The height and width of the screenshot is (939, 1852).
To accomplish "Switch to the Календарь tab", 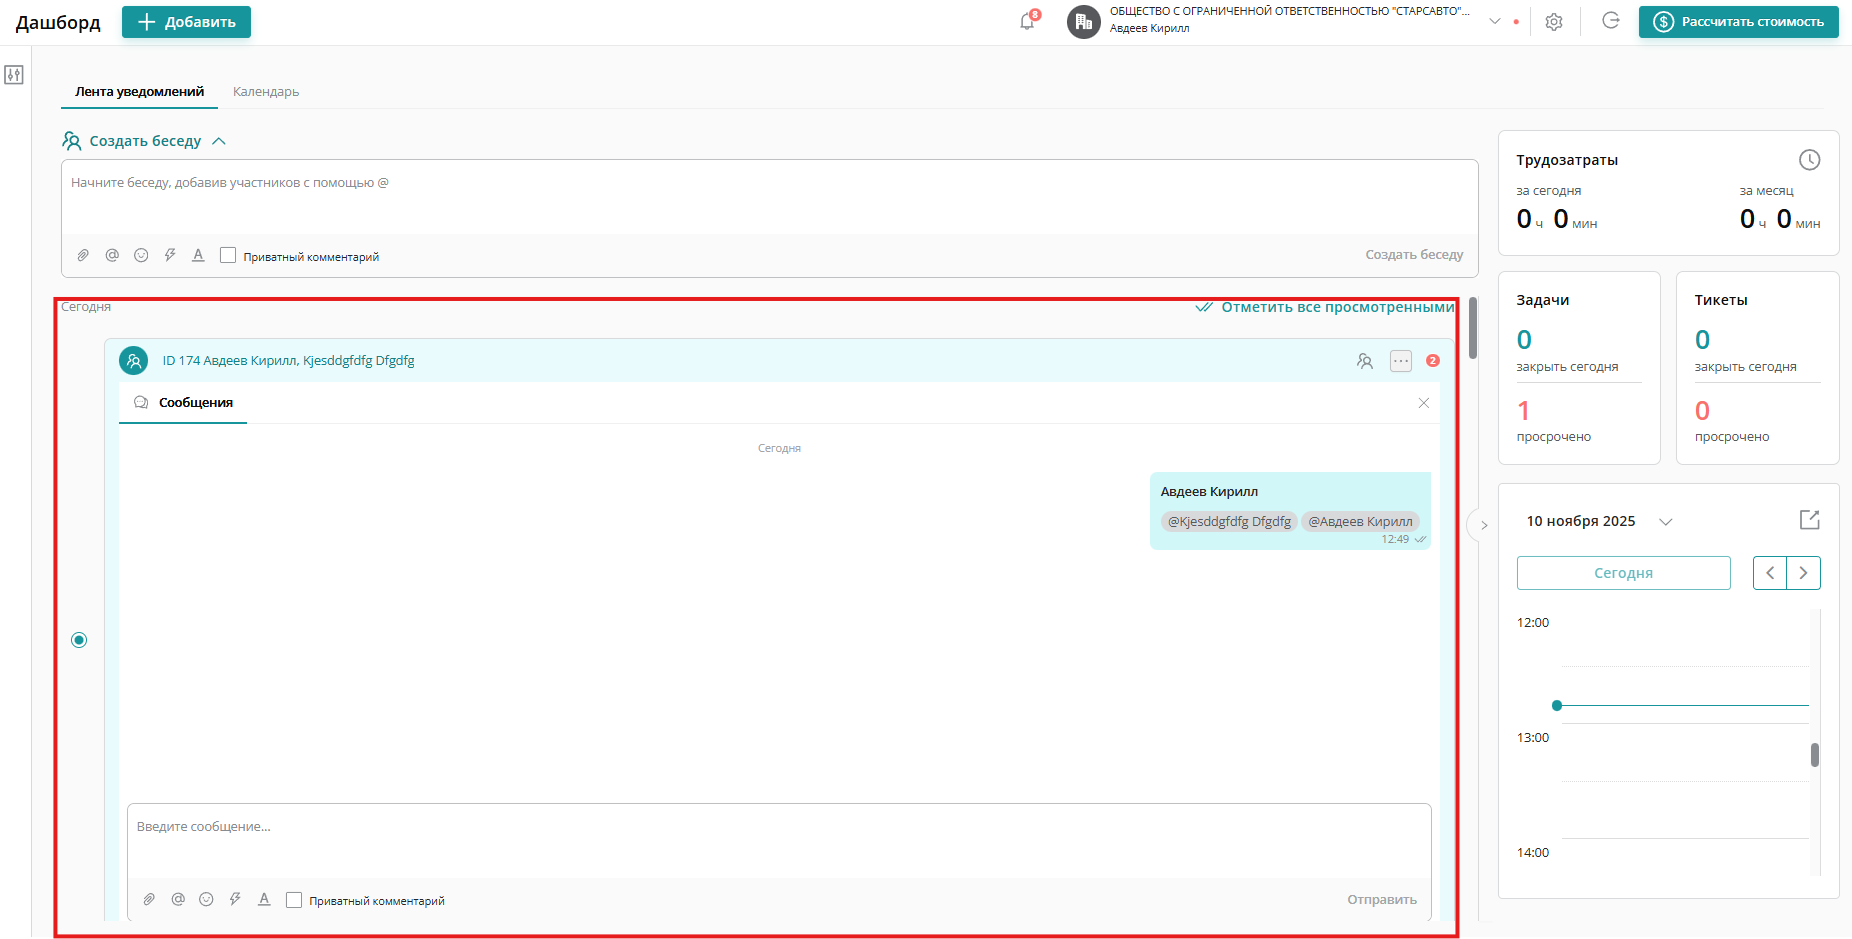I will 266,92.
